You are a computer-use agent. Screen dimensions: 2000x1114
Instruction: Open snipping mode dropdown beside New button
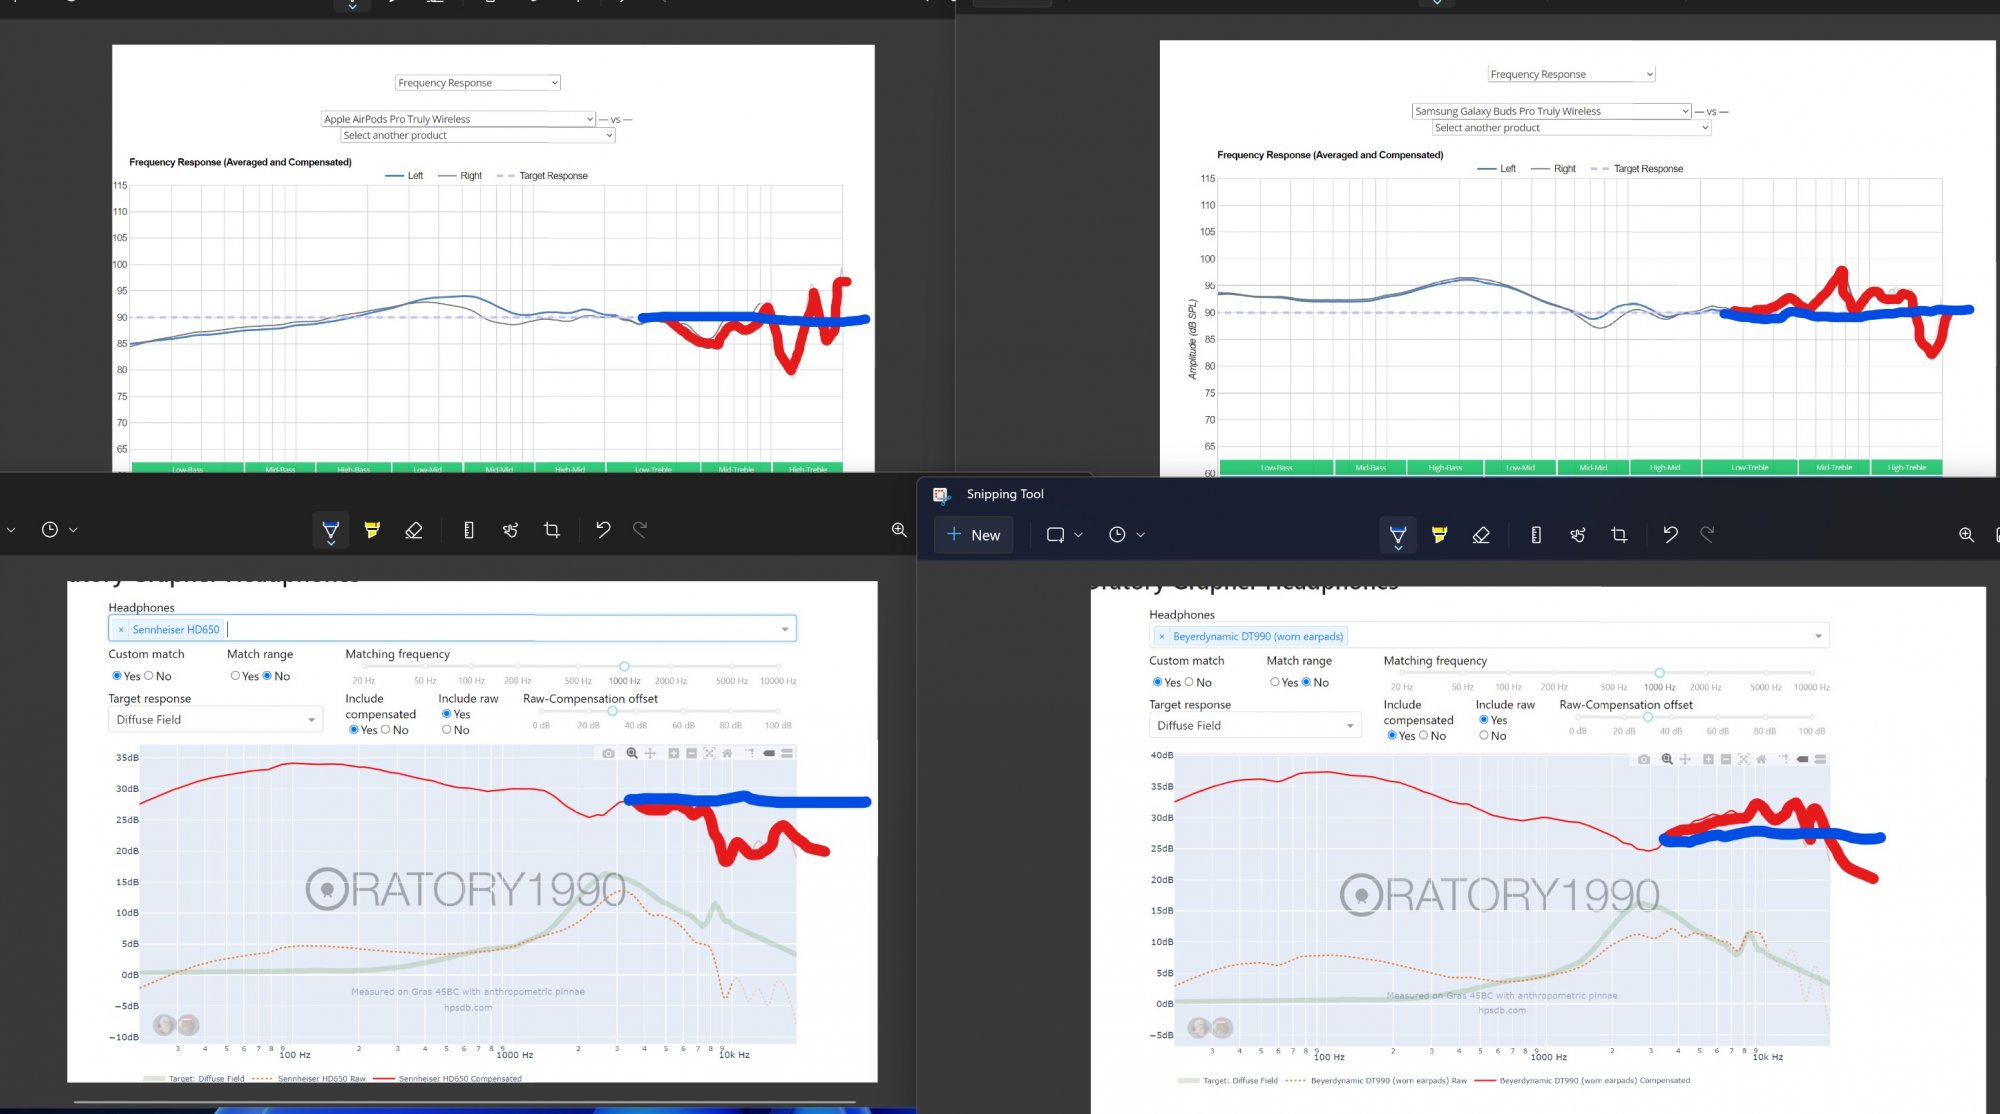(x=1064, y=535)
